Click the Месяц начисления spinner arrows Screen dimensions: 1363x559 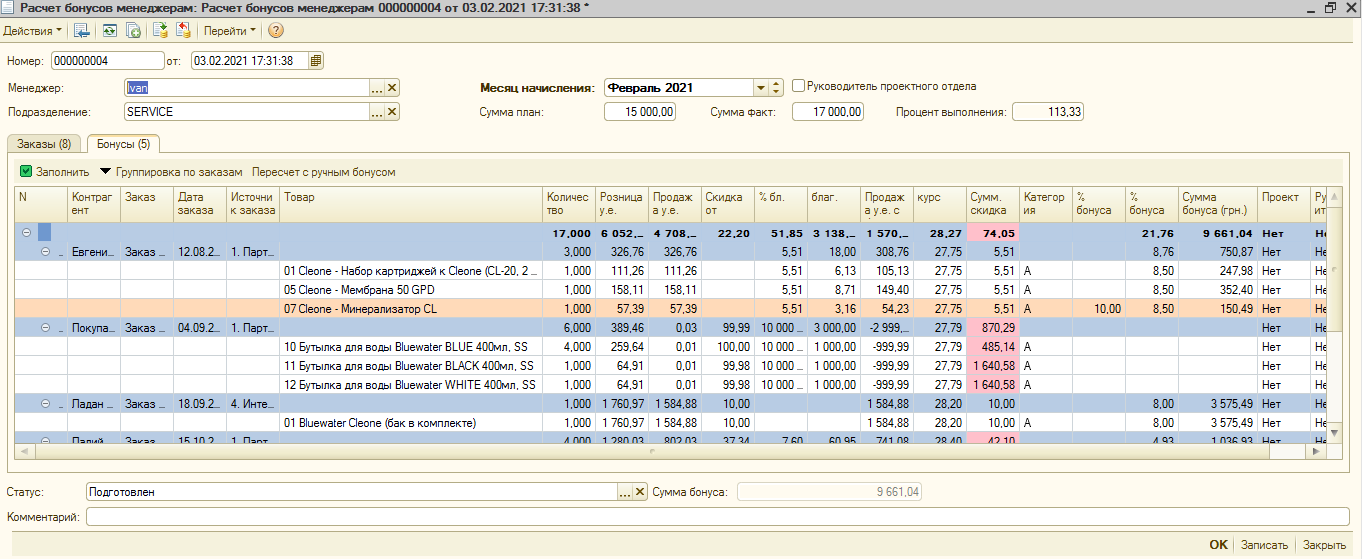776,88
